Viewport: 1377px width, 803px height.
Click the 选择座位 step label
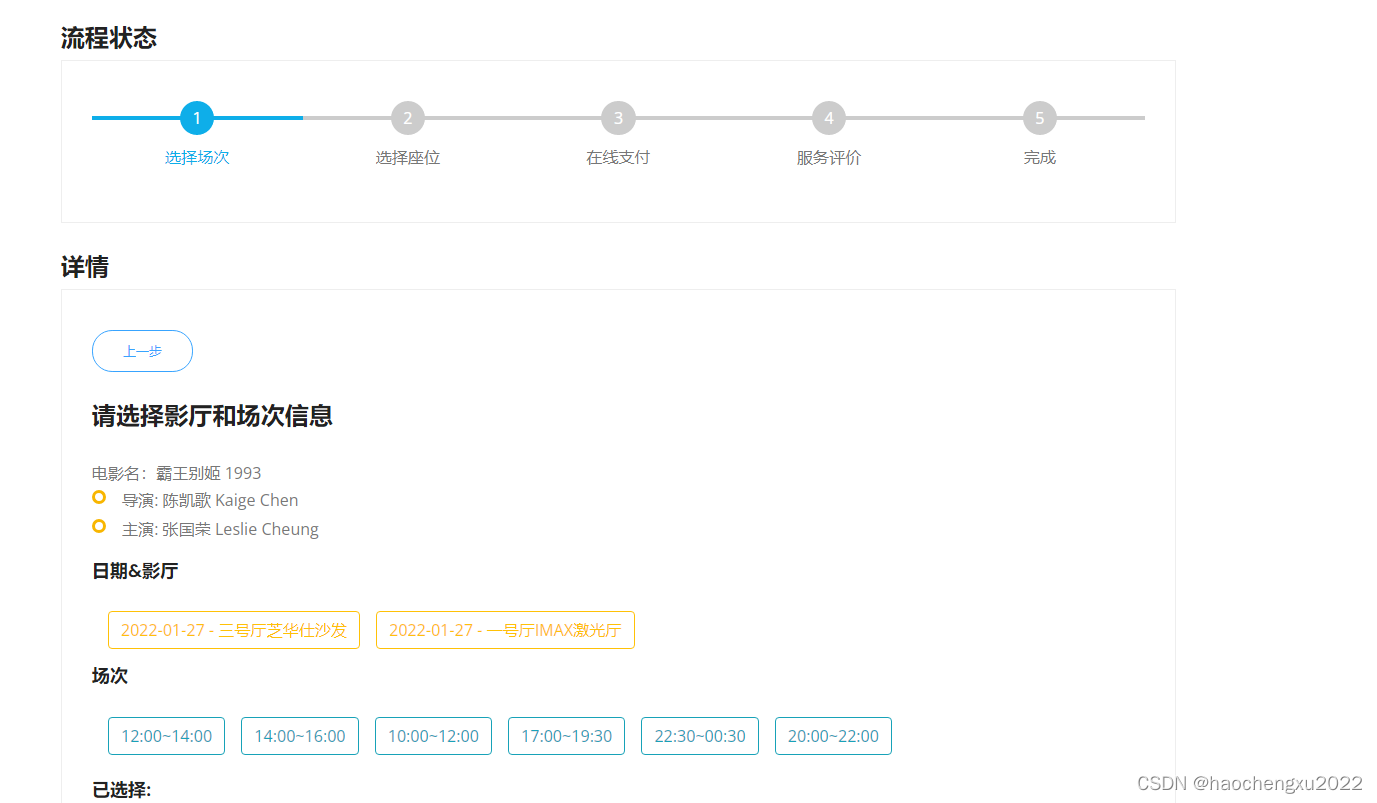(408, 158)
